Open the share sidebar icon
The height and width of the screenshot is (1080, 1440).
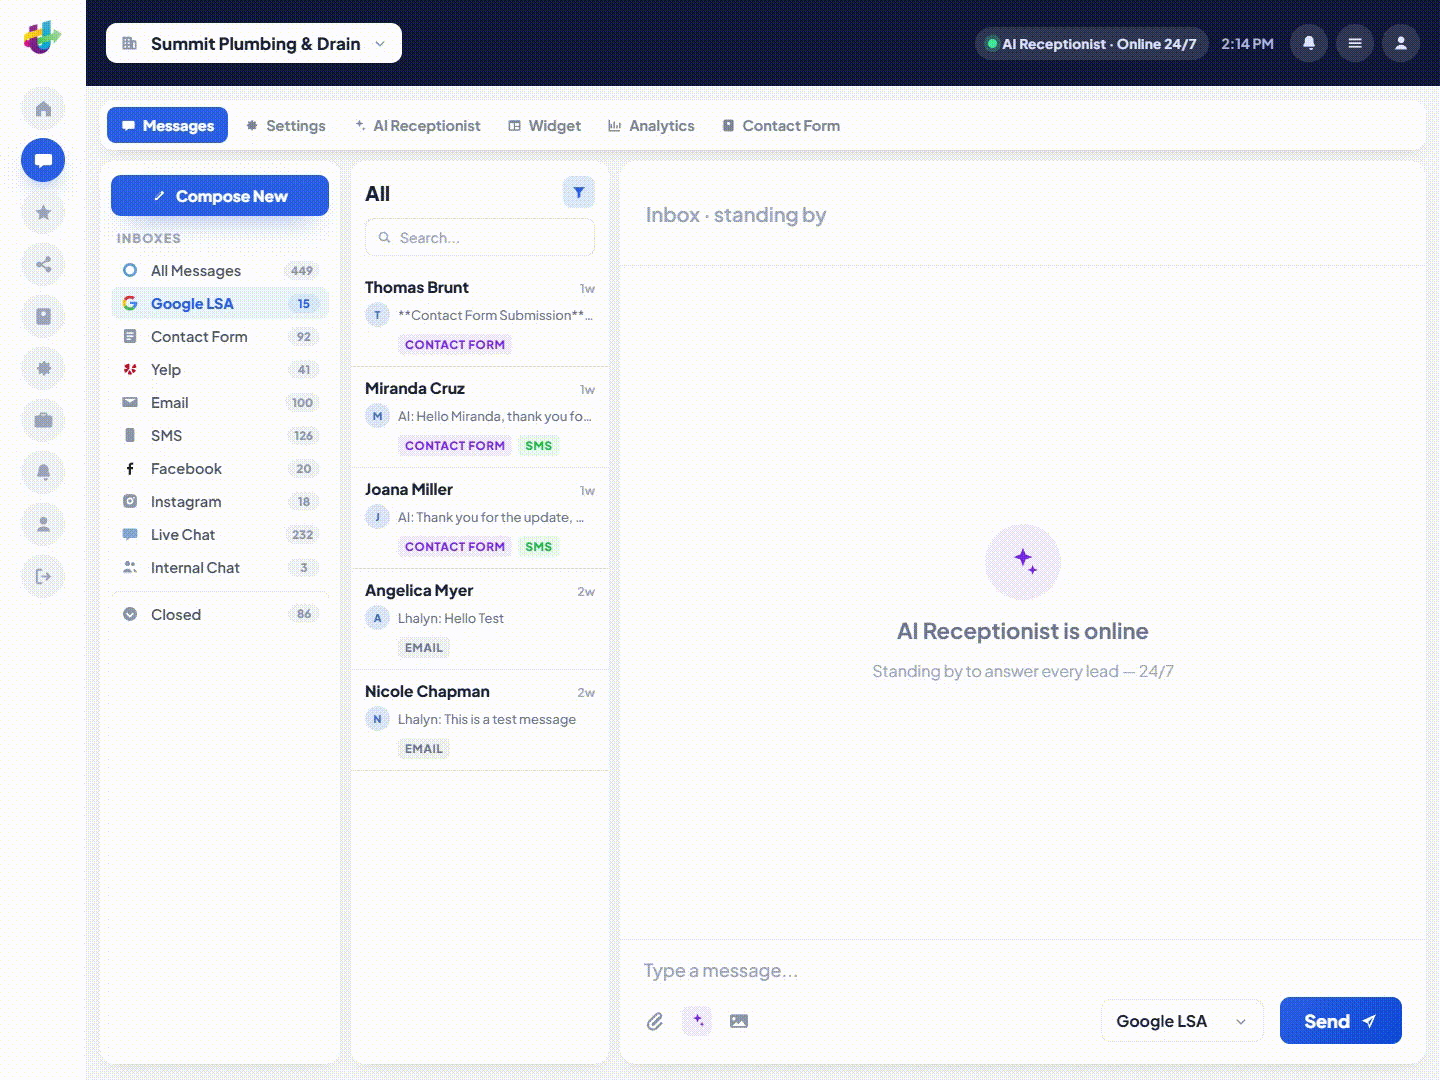pos(43,264)
